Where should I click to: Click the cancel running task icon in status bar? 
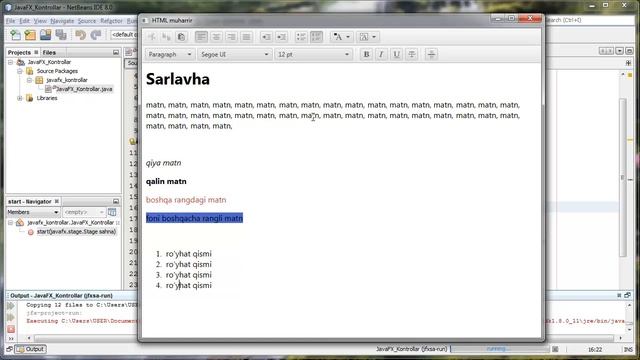click(x=556, y=349)
